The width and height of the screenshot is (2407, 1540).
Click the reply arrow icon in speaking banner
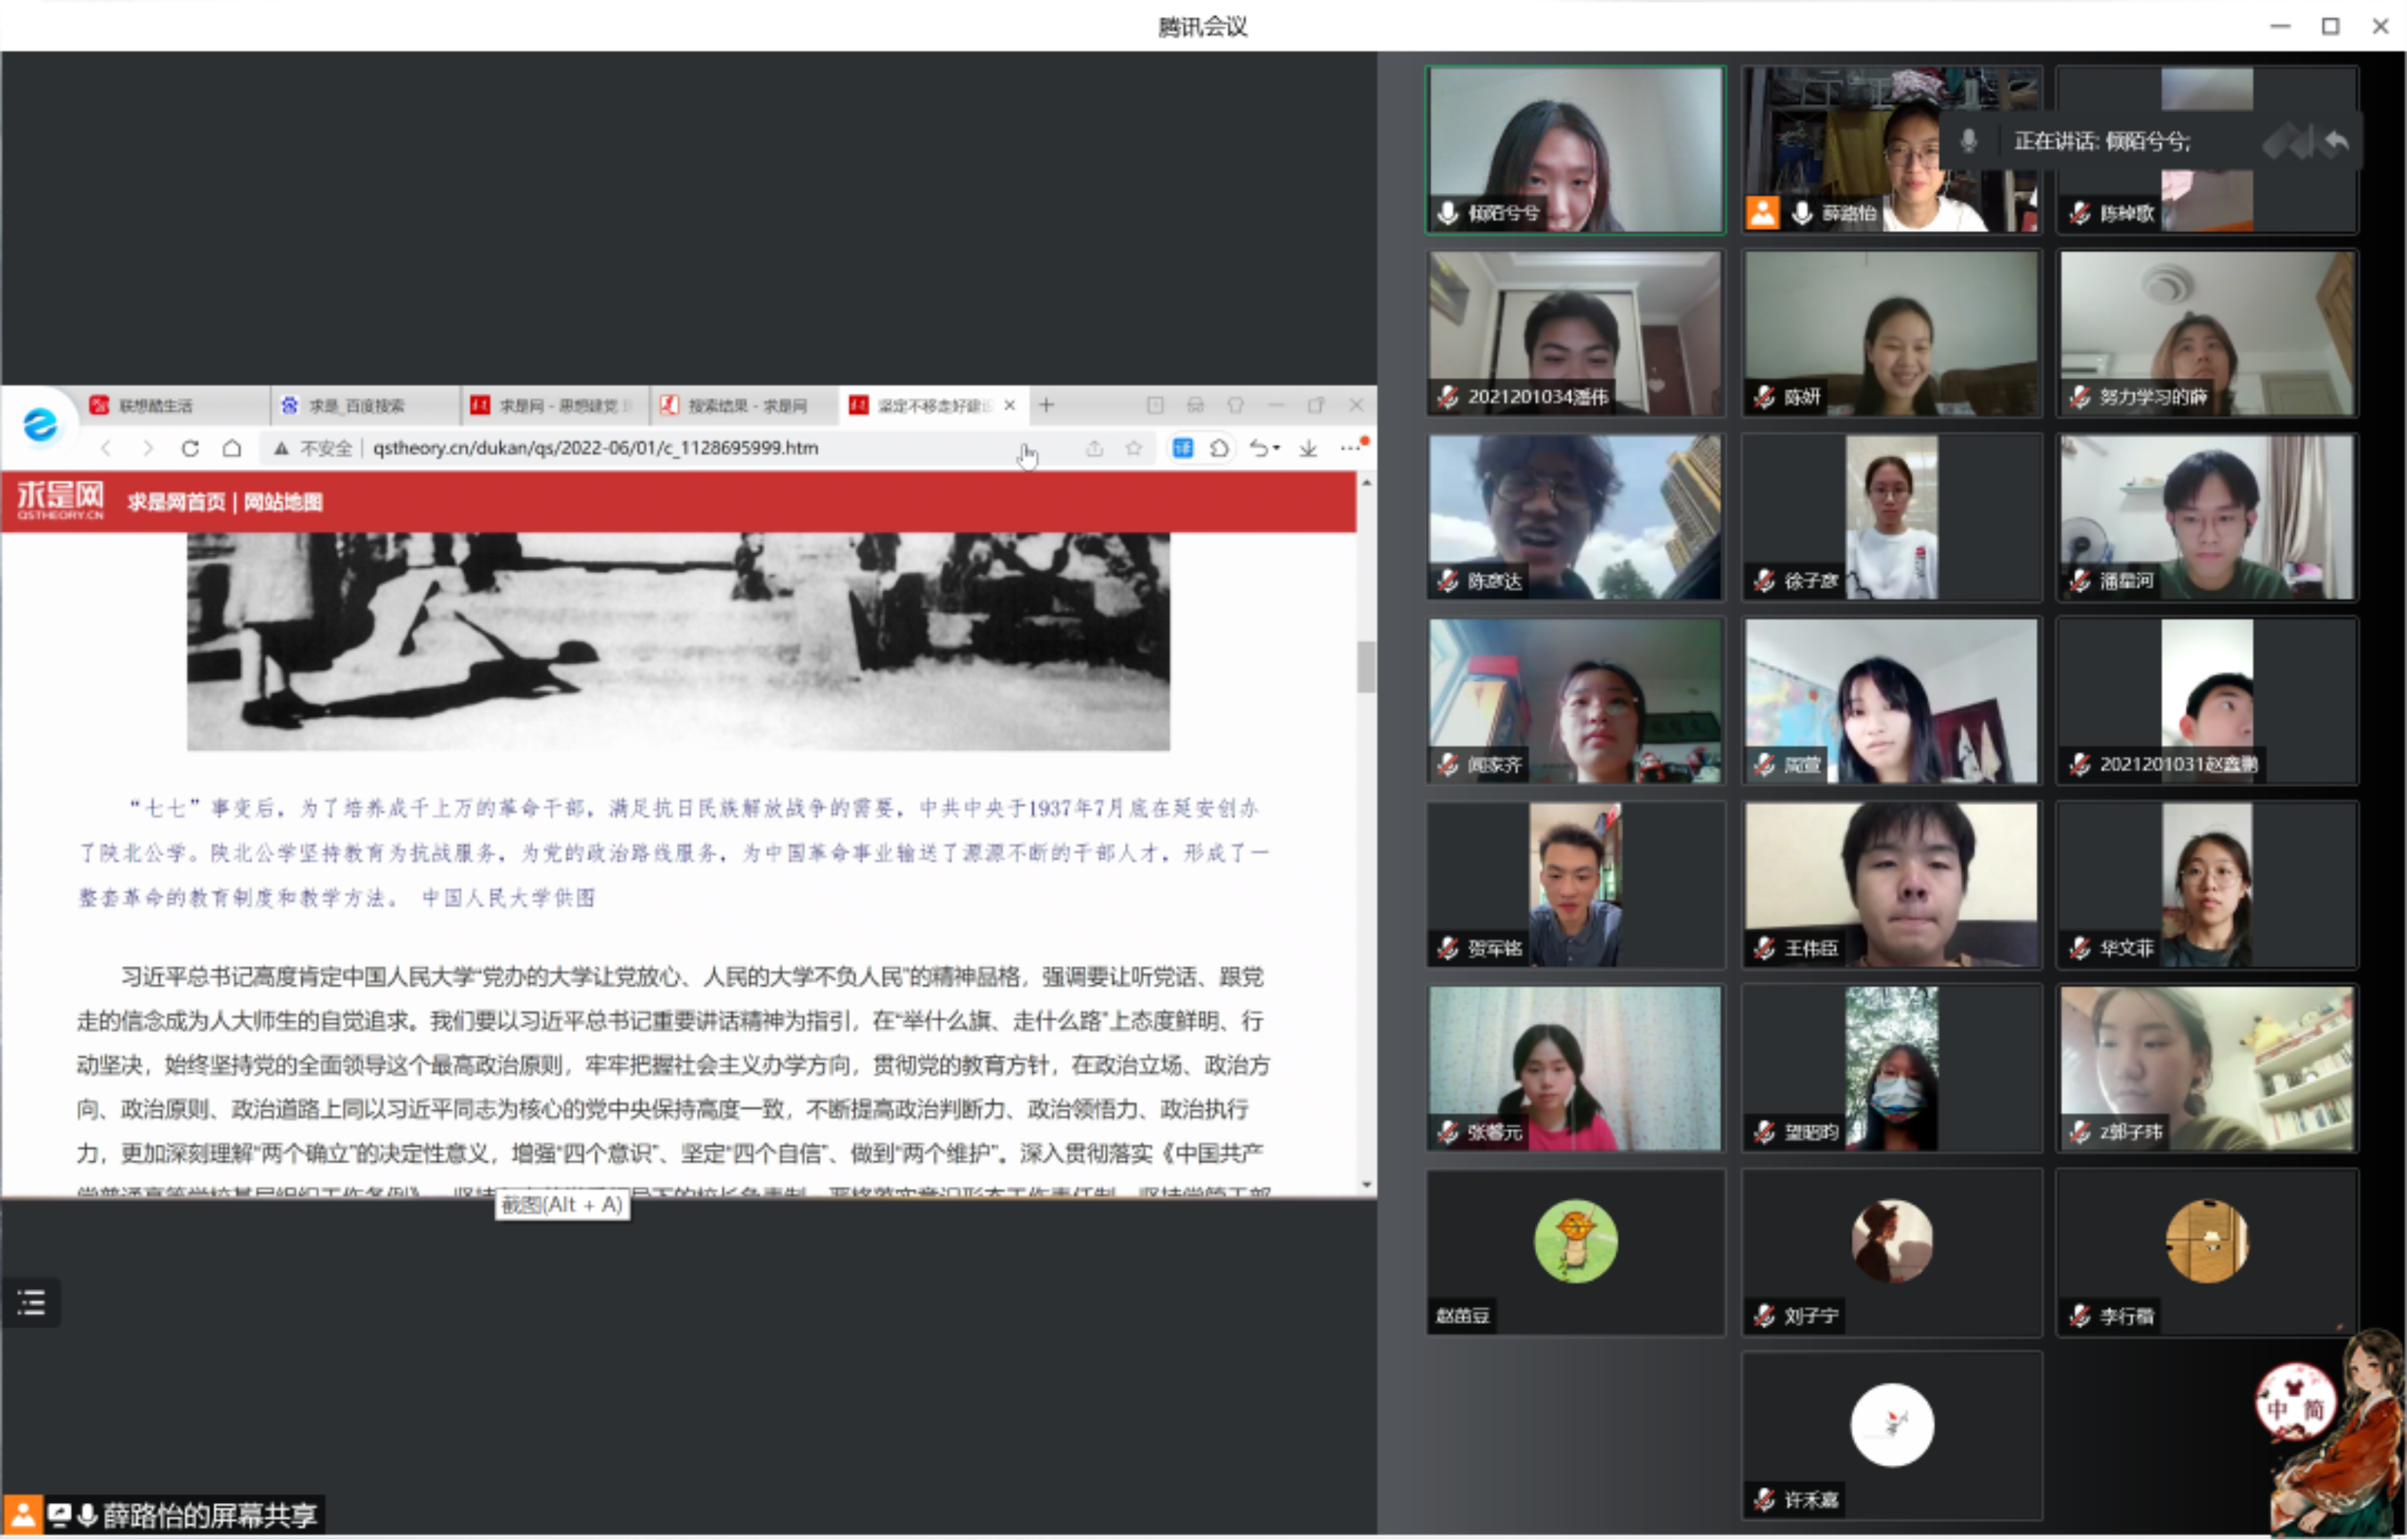[x=2336, y=141]
